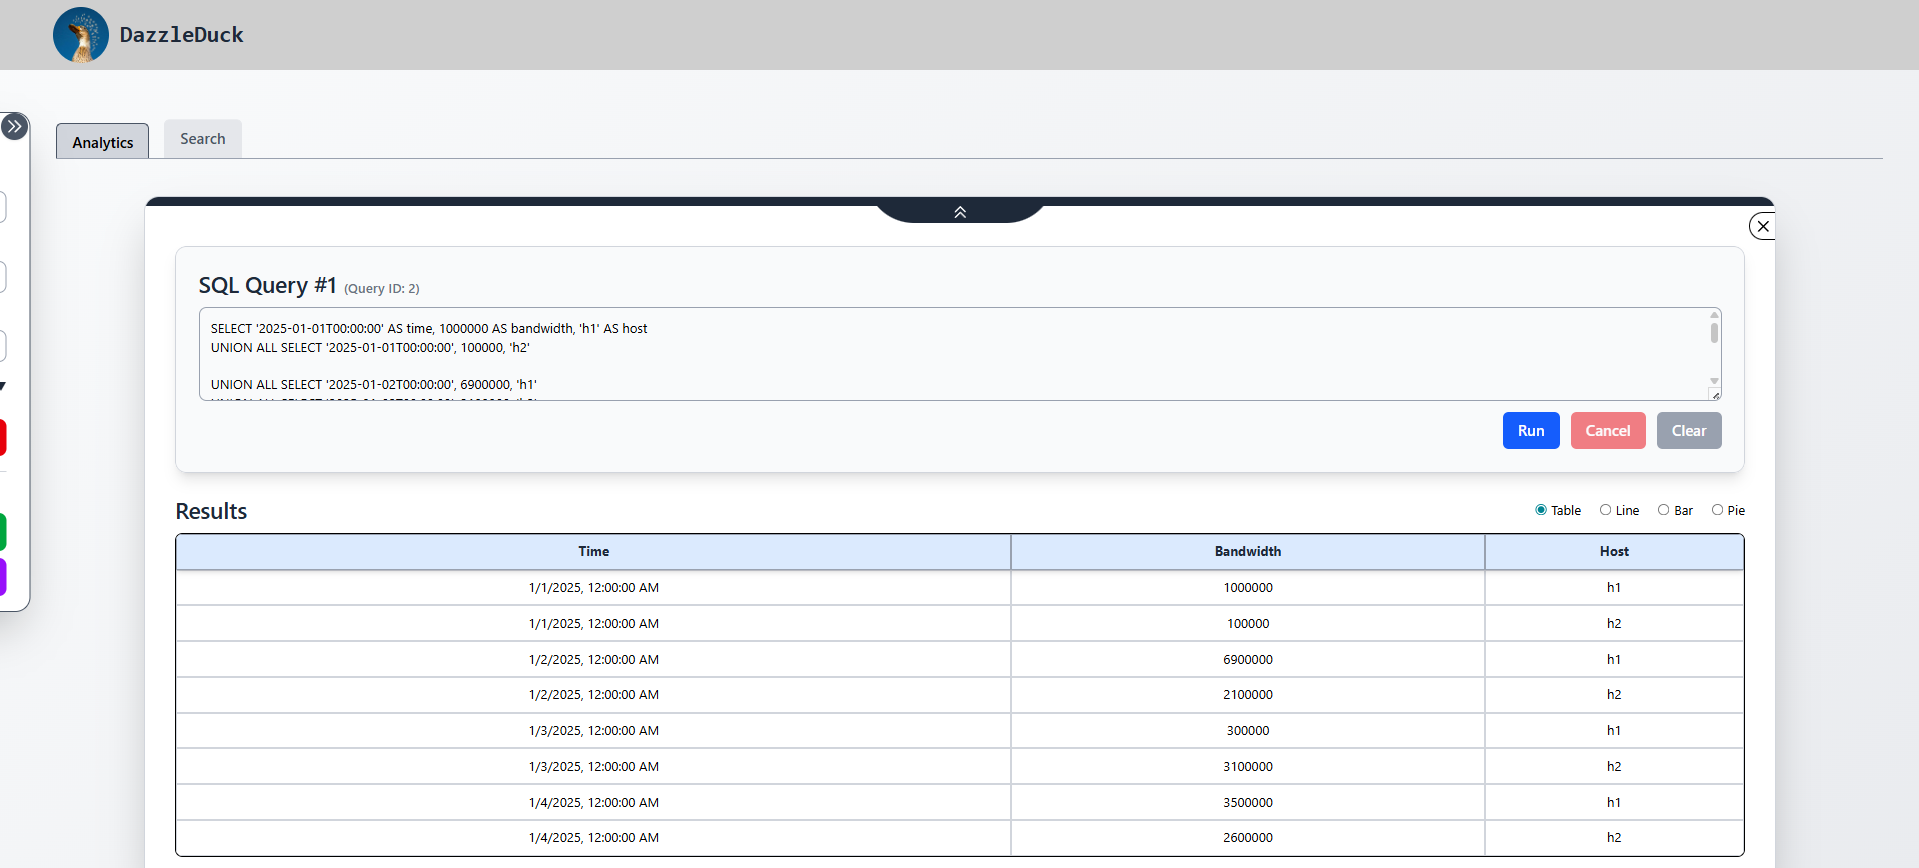Select bandwidth cell 300000

coord(1248,731)
